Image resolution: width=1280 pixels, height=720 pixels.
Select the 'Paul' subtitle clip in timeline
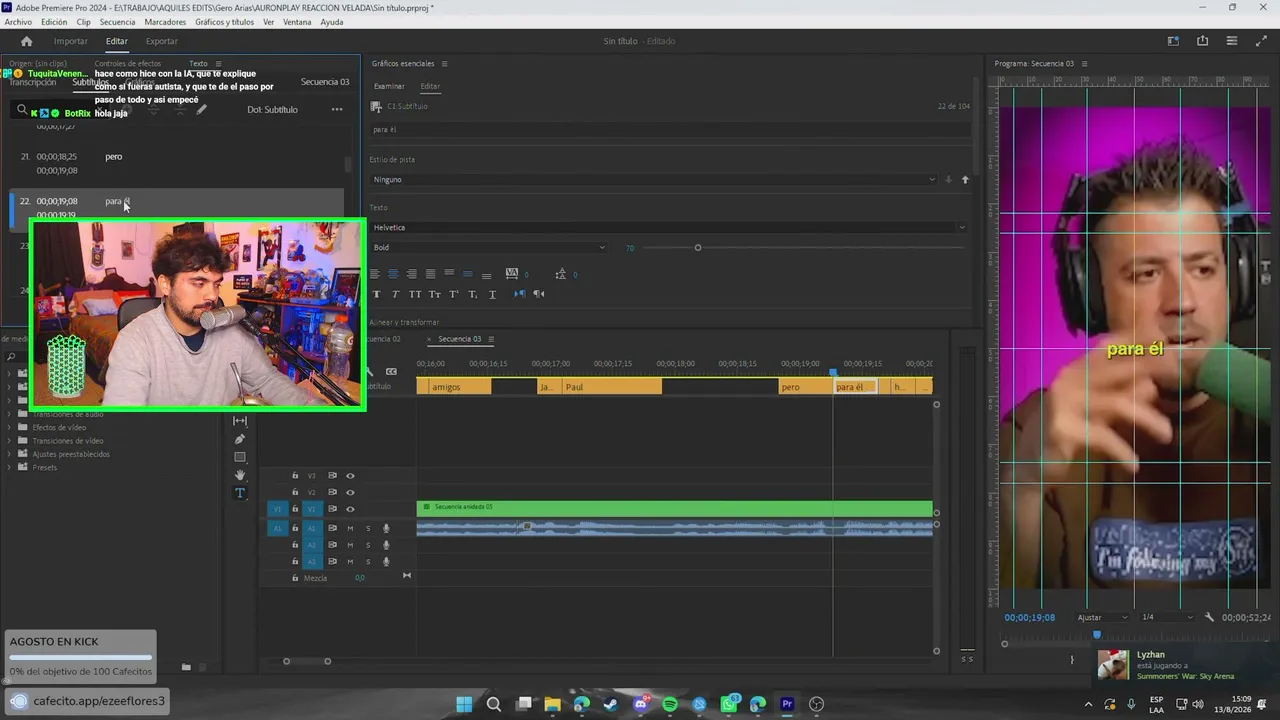pos(611,387)
